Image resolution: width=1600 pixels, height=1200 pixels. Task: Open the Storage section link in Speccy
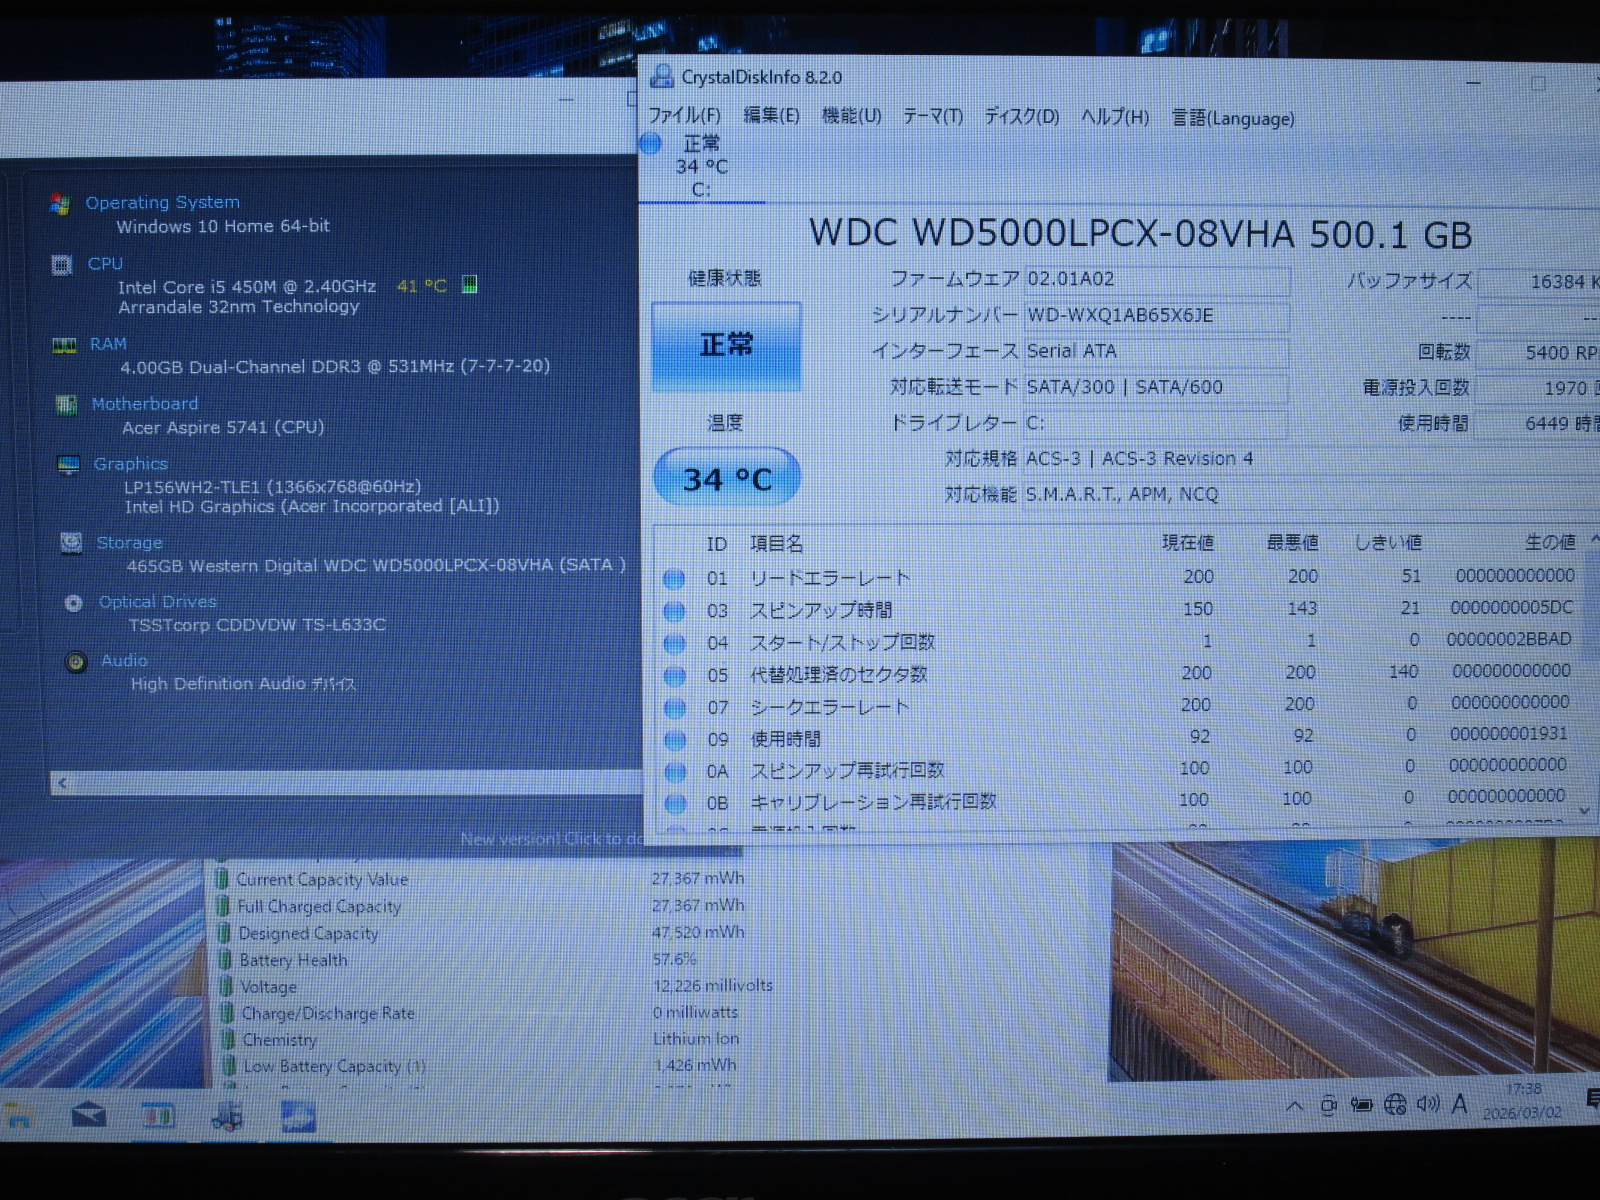tap(129, 543)
